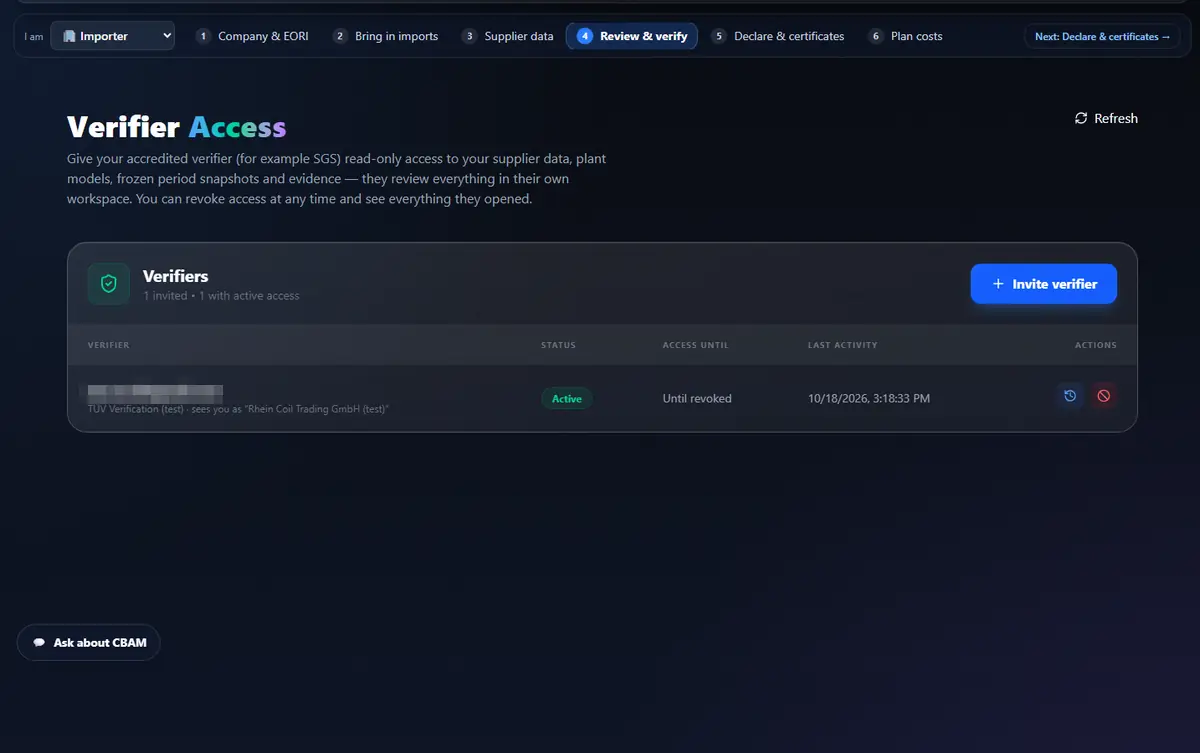This screenshot has width=1200, height=753.
Task: Click the green shield icon beside Verifiers
Action: click(109, 284)
